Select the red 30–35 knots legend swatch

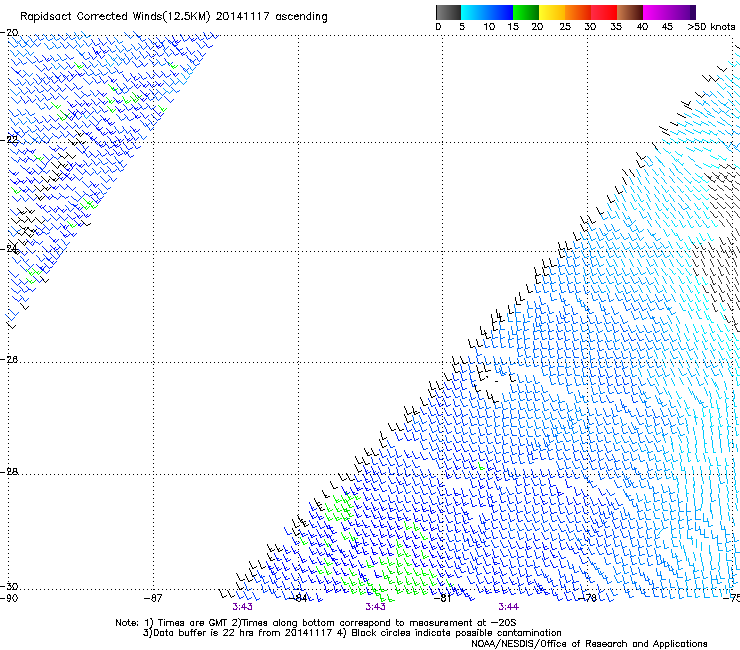pyautogui.click(x=604, y=12)
